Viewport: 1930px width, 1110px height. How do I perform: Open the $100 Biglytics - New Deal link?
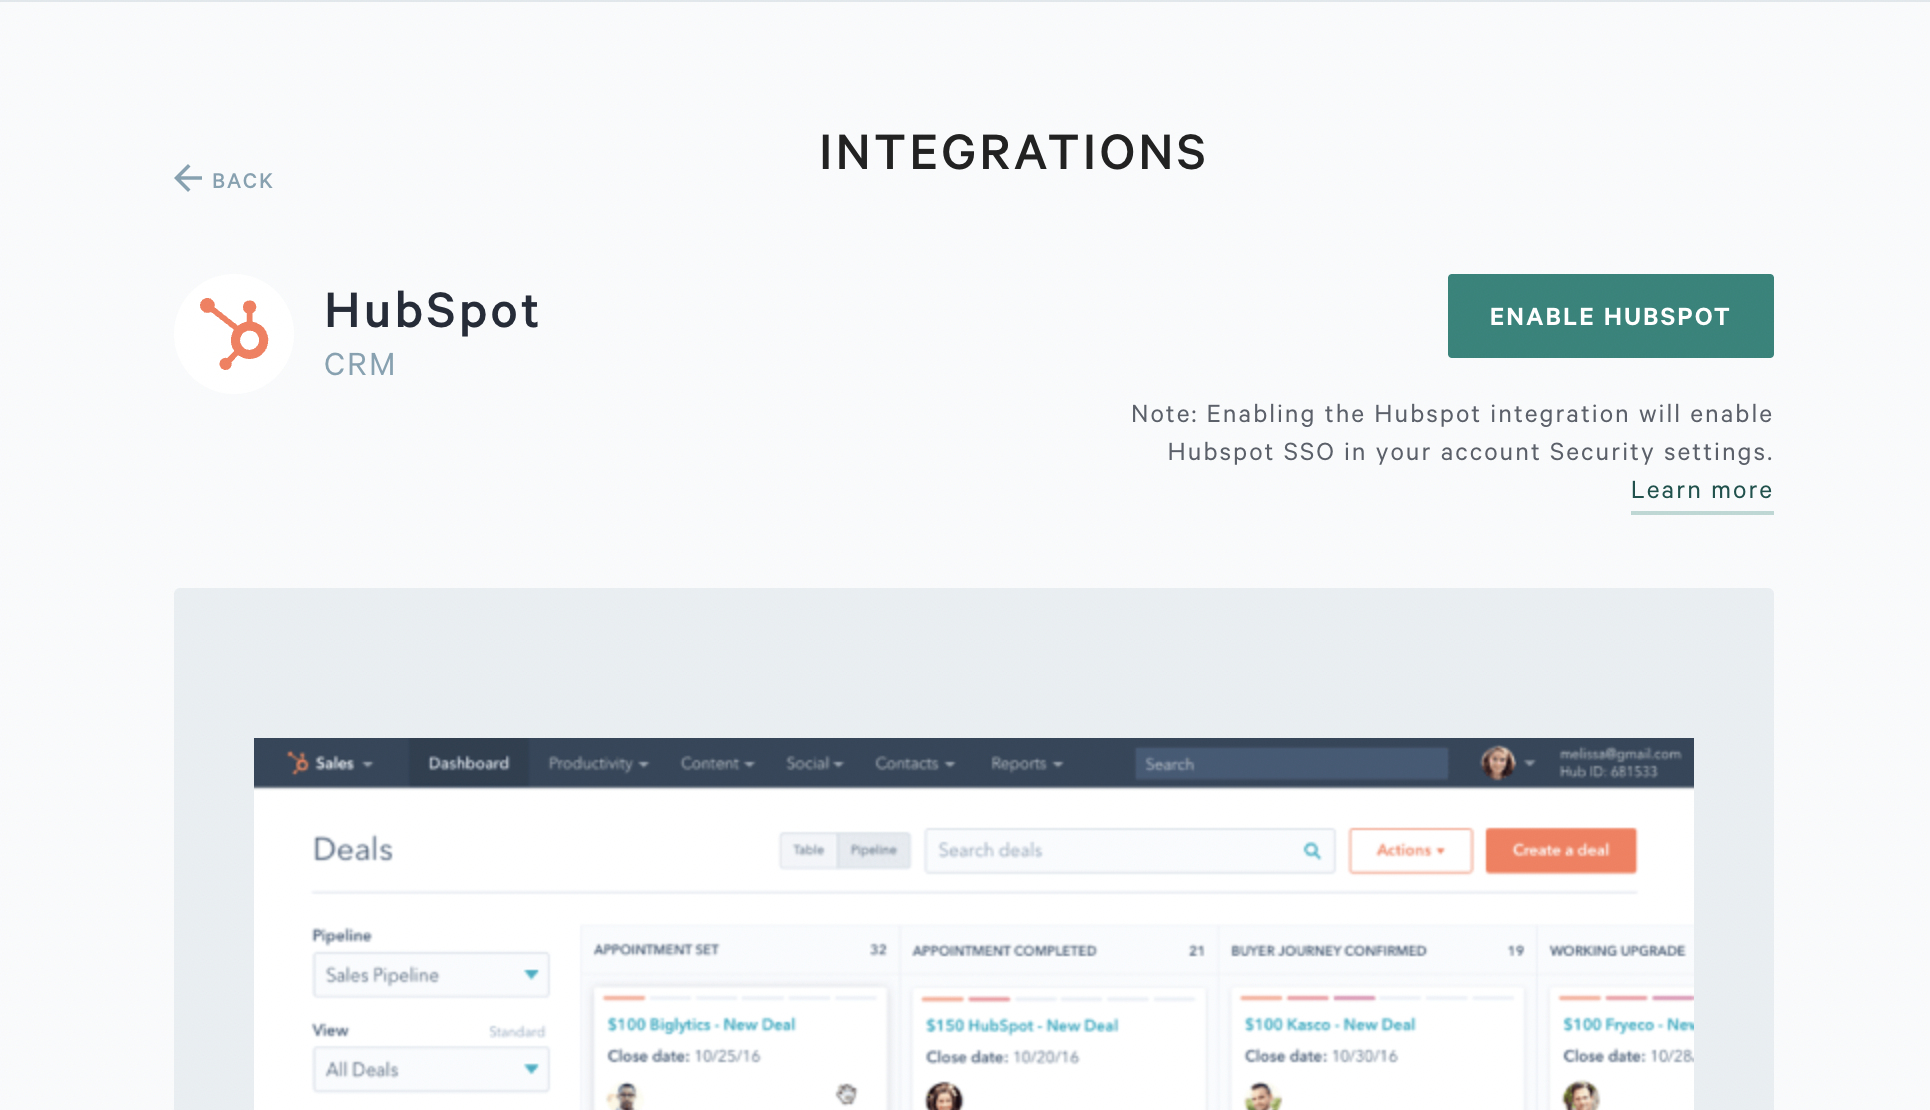701,1025
